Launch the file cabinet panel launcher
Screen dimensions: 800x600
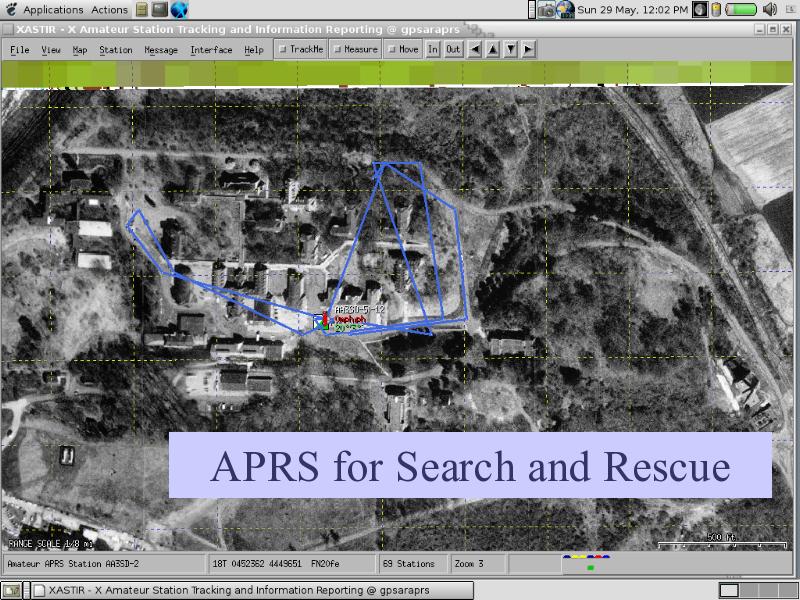tap(142, 9)
